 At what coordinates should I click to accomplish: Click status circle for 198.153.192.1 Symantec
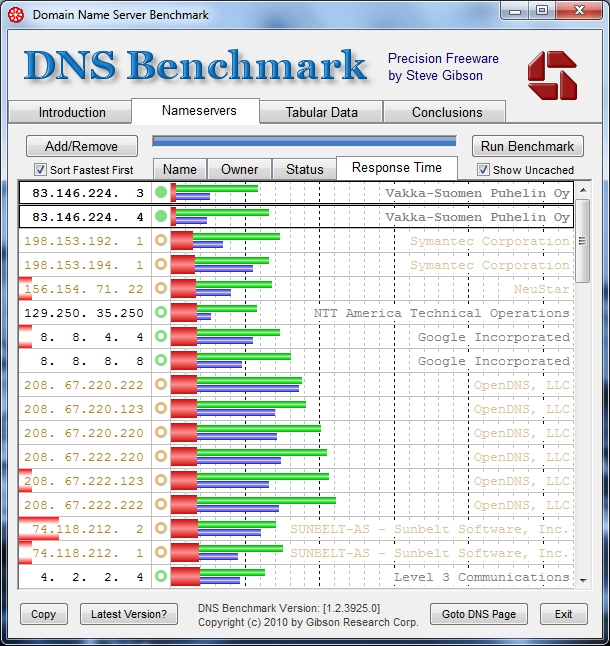[161, 241]
